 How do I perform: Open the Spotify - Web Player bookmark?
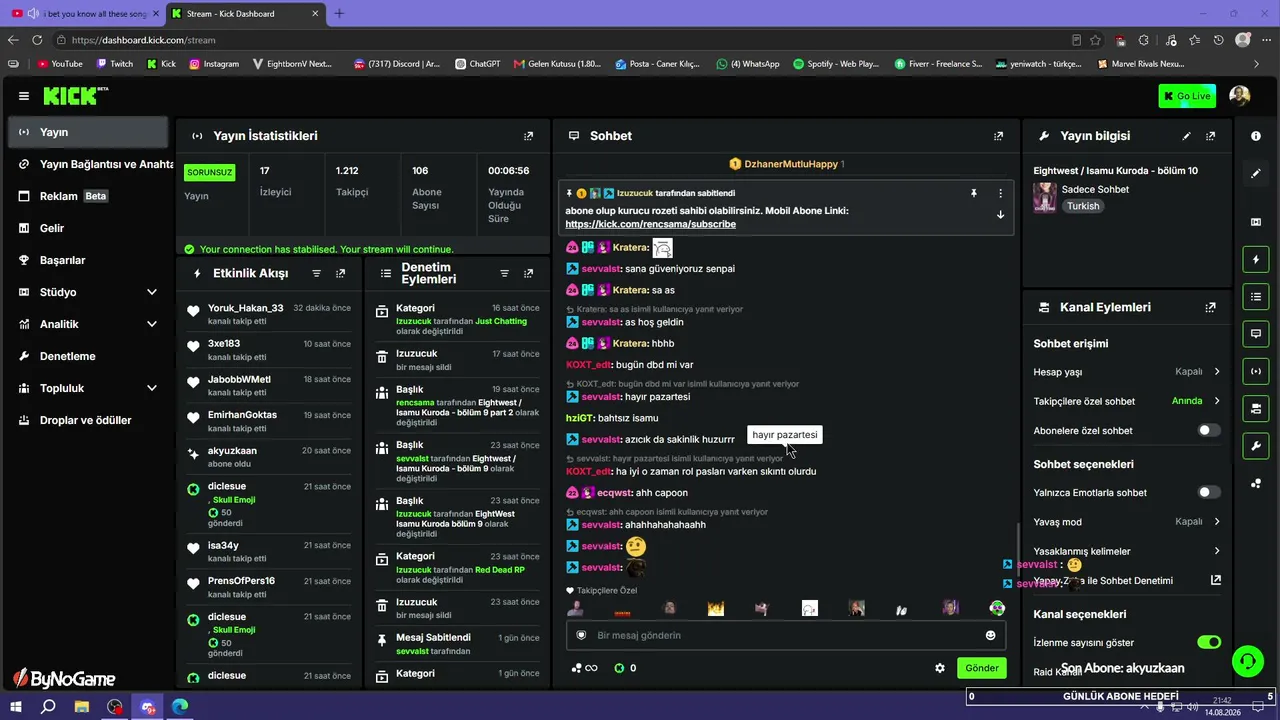click(836, 64)
